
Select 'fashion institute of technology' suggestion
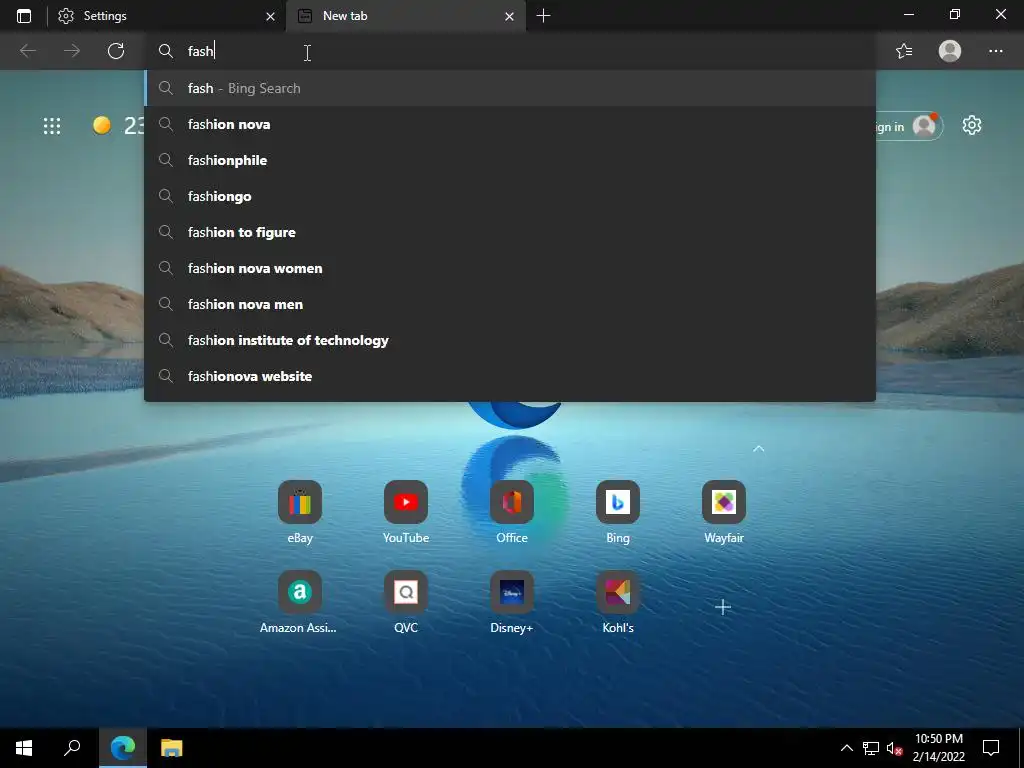[510, 340]
